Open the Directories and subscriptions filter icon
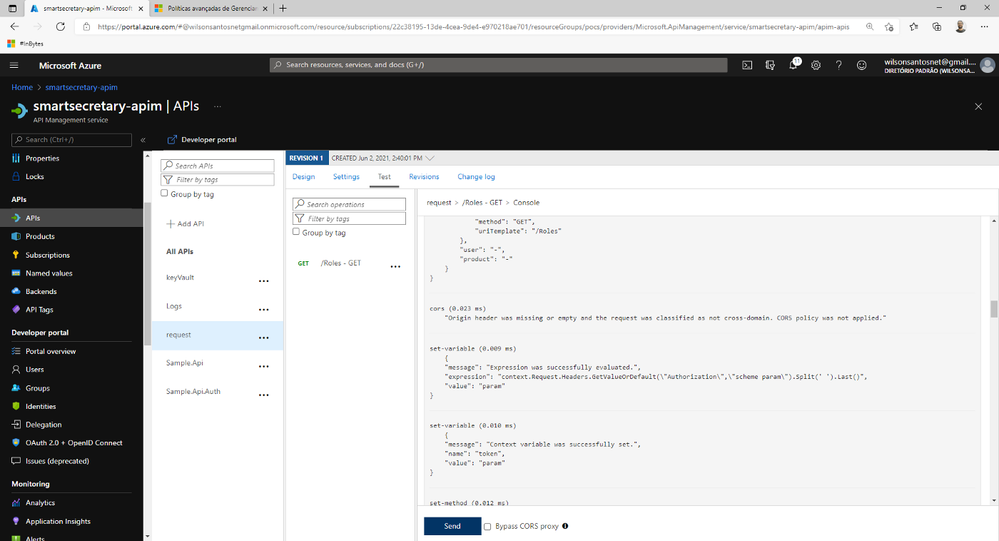The height and width of the screenshot is (541, 999). pyautogui.click(x=770, y=65)
